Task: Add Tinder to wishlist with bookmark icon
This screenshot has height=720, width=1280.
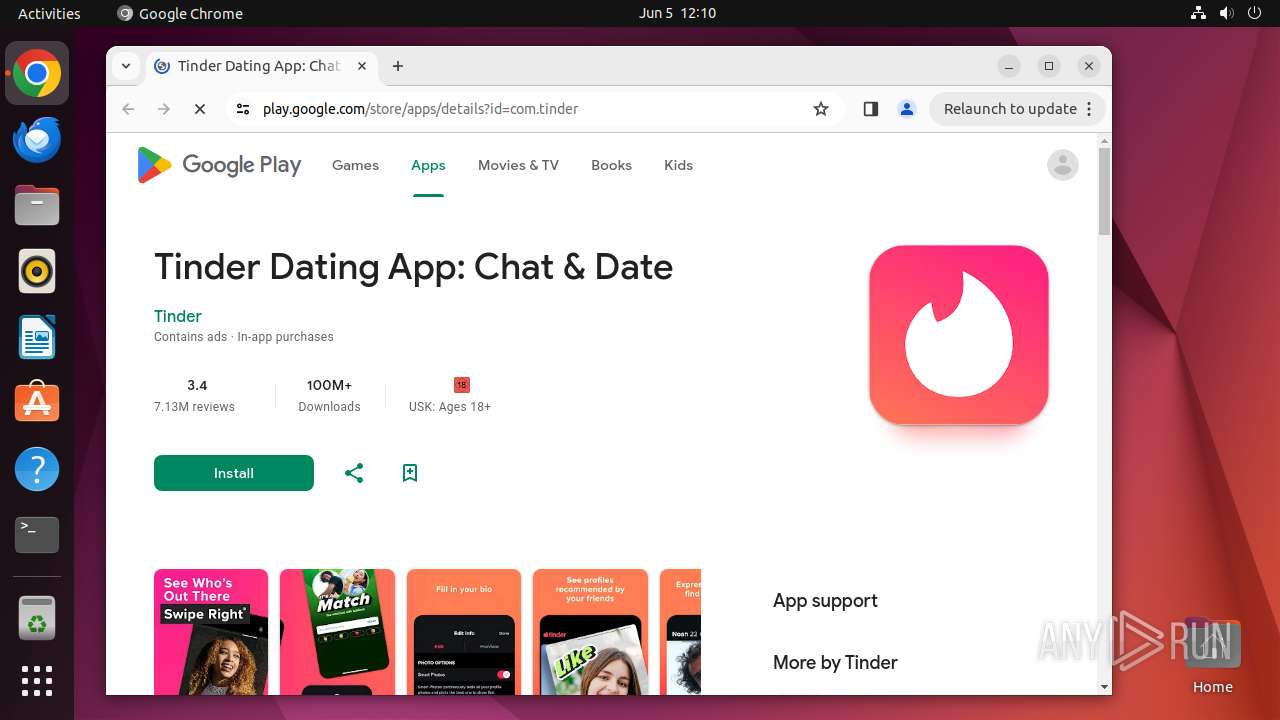Action: (x=410, y=473)
